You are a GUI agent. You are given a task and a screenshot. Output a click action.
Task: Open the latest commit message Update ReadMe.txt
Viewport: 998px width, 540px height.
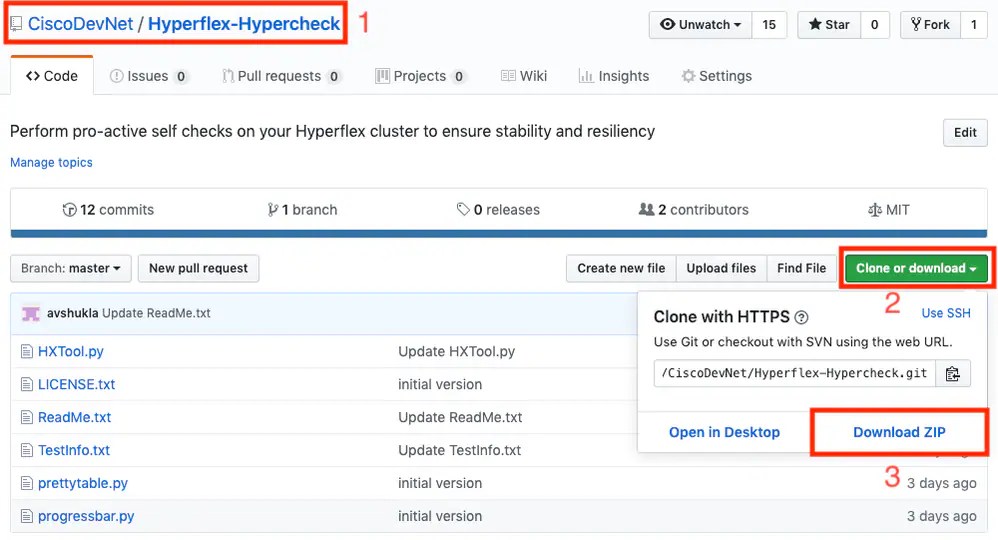tap(156, 313)
